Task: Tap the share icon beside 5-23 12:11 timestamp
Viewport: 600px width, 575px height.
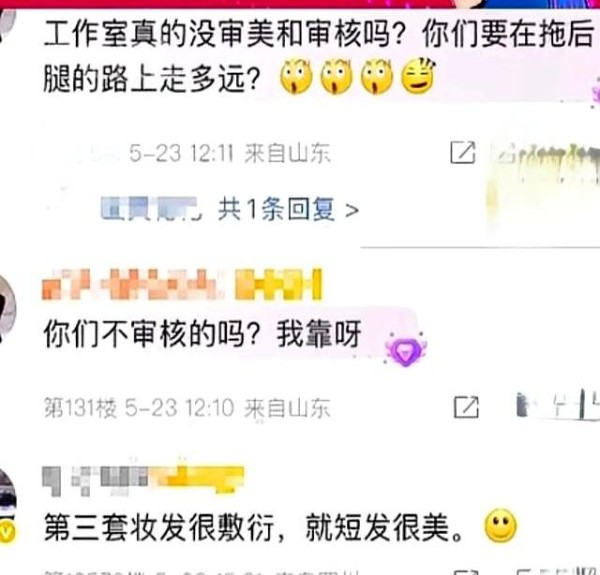Action: [463, 152]
